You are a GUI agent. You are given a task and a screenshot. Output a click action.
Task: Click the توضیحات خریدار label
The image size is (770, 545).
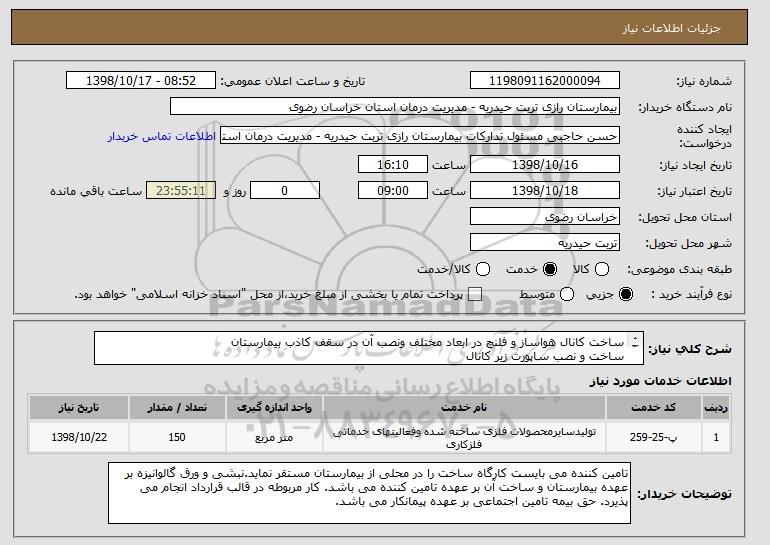684,493
